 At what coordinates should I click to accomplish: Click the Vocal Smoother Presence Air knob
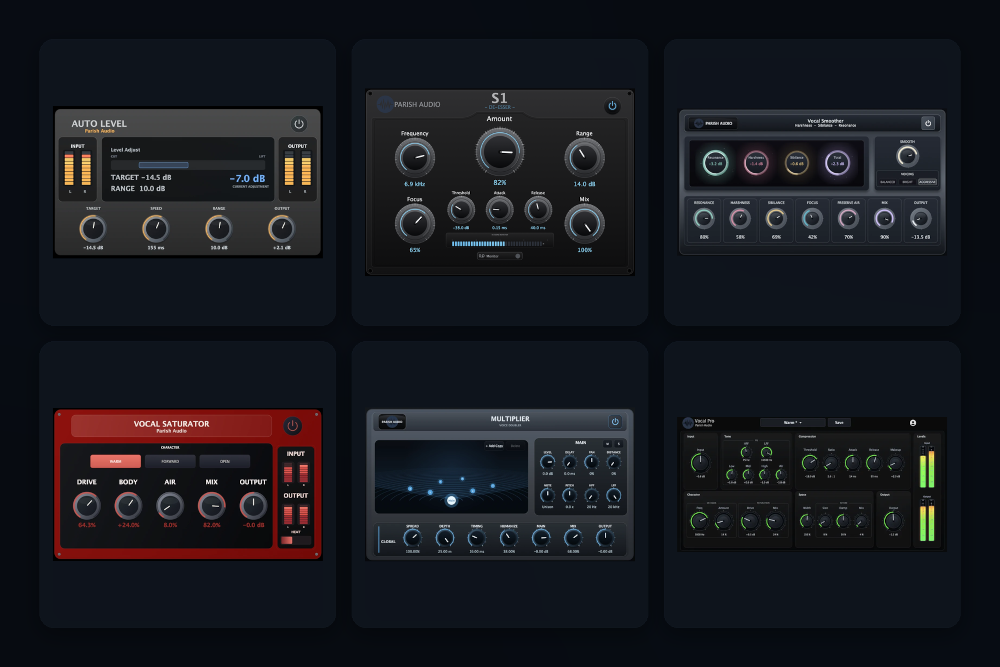coord(848,219)
